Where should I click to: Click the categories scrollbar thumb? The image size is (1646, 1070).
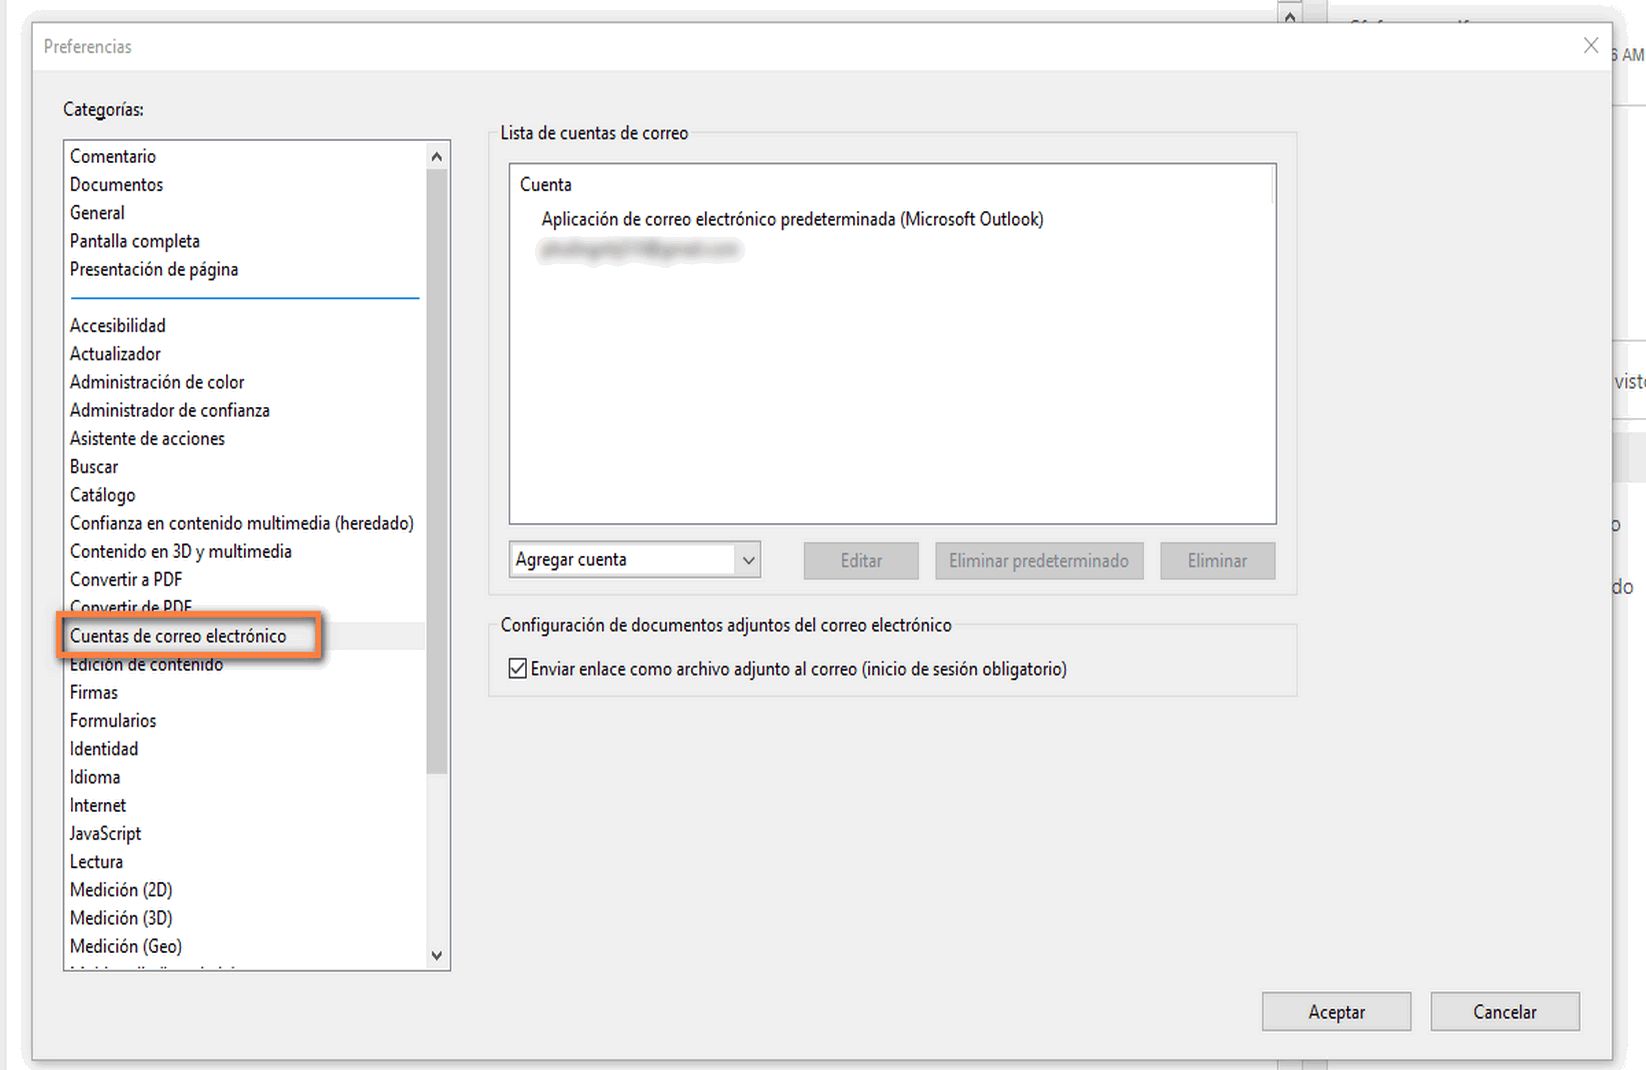point(436,470)
